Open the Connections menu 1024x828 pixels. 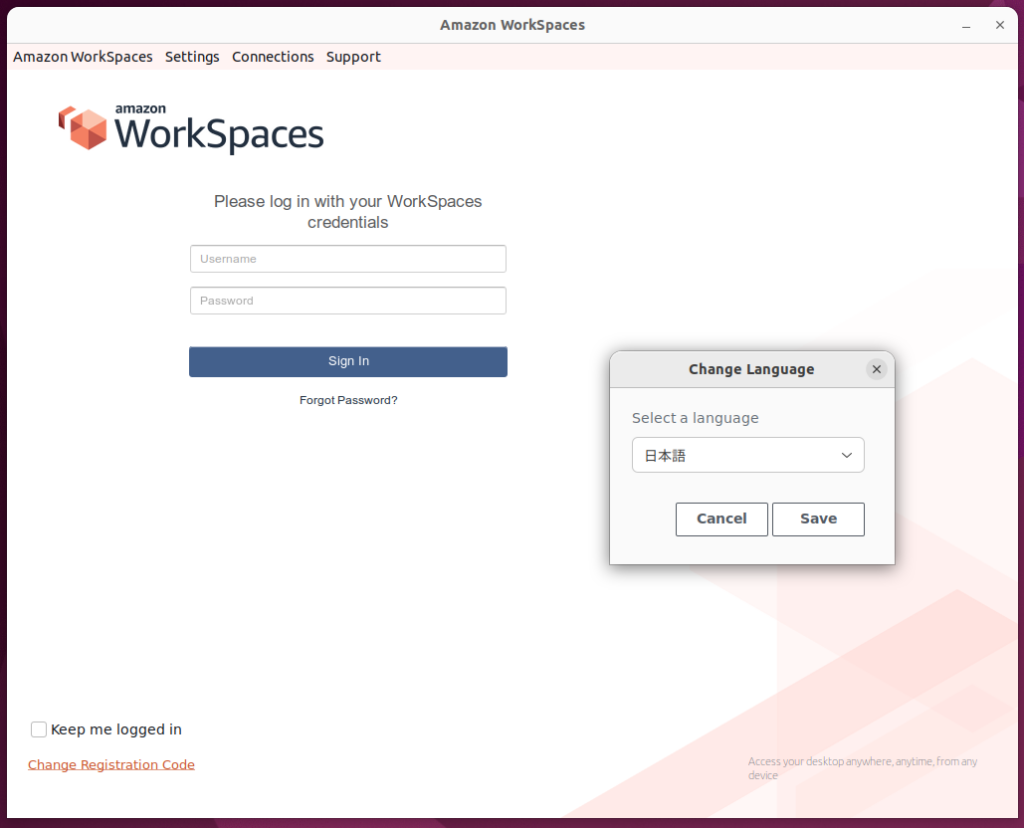coord(272,57)
